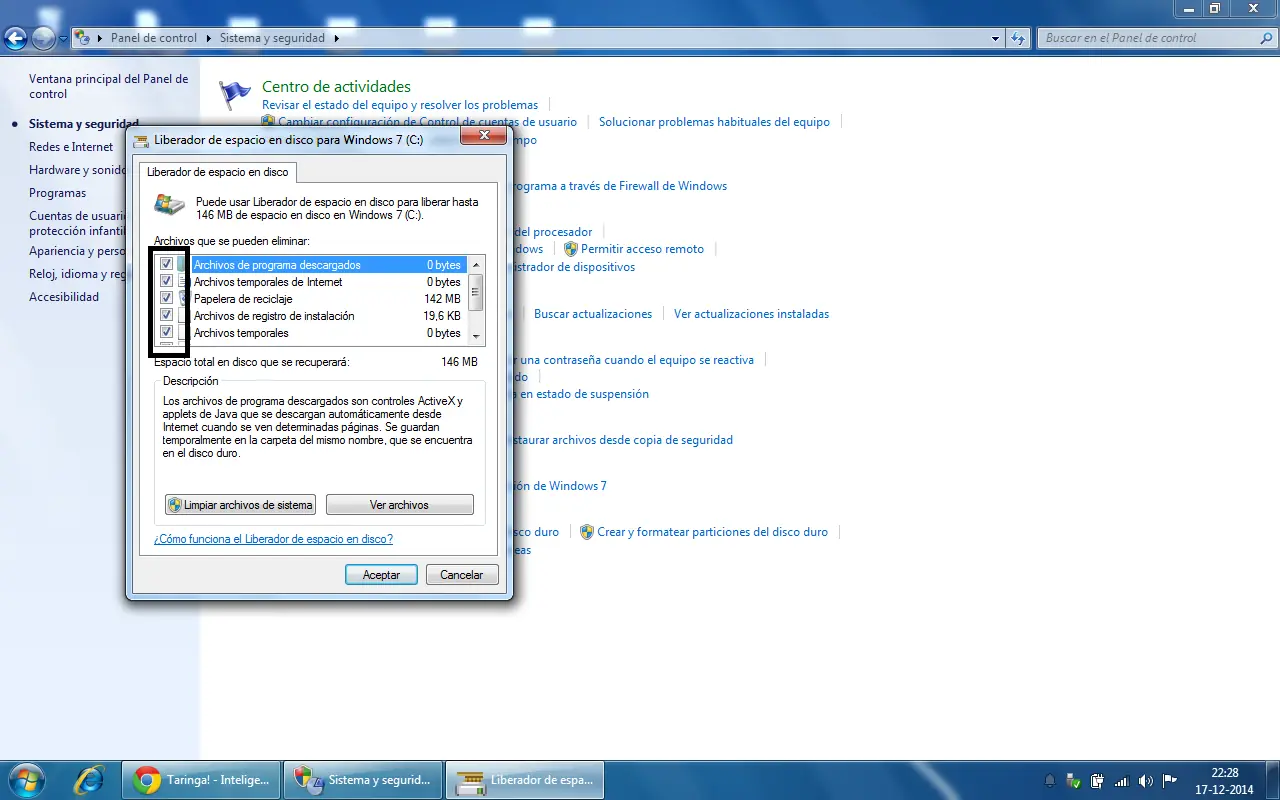Click the Ver archivos button

(x=399, y=505)
